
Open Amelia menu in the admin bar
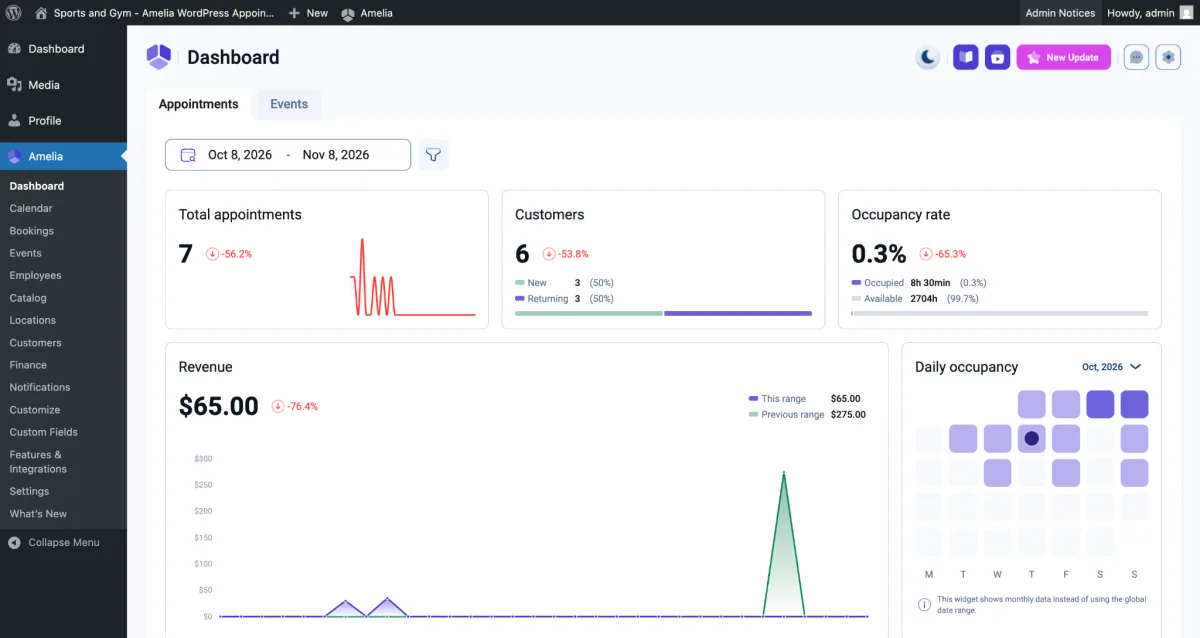coord(367,13)
